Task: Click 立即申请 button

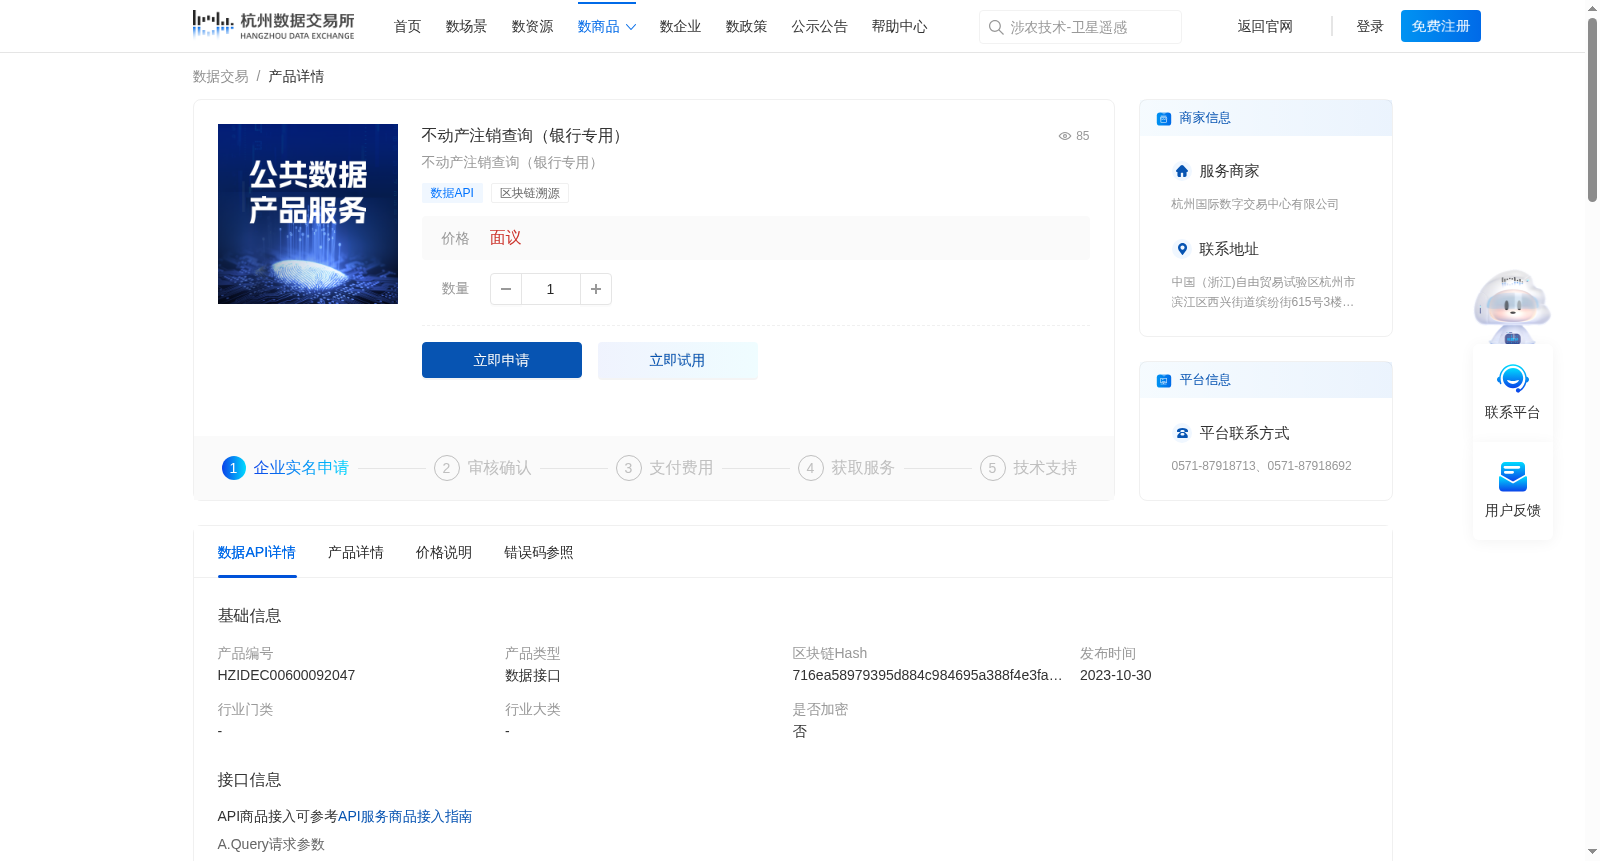Action: pos(502,360)
